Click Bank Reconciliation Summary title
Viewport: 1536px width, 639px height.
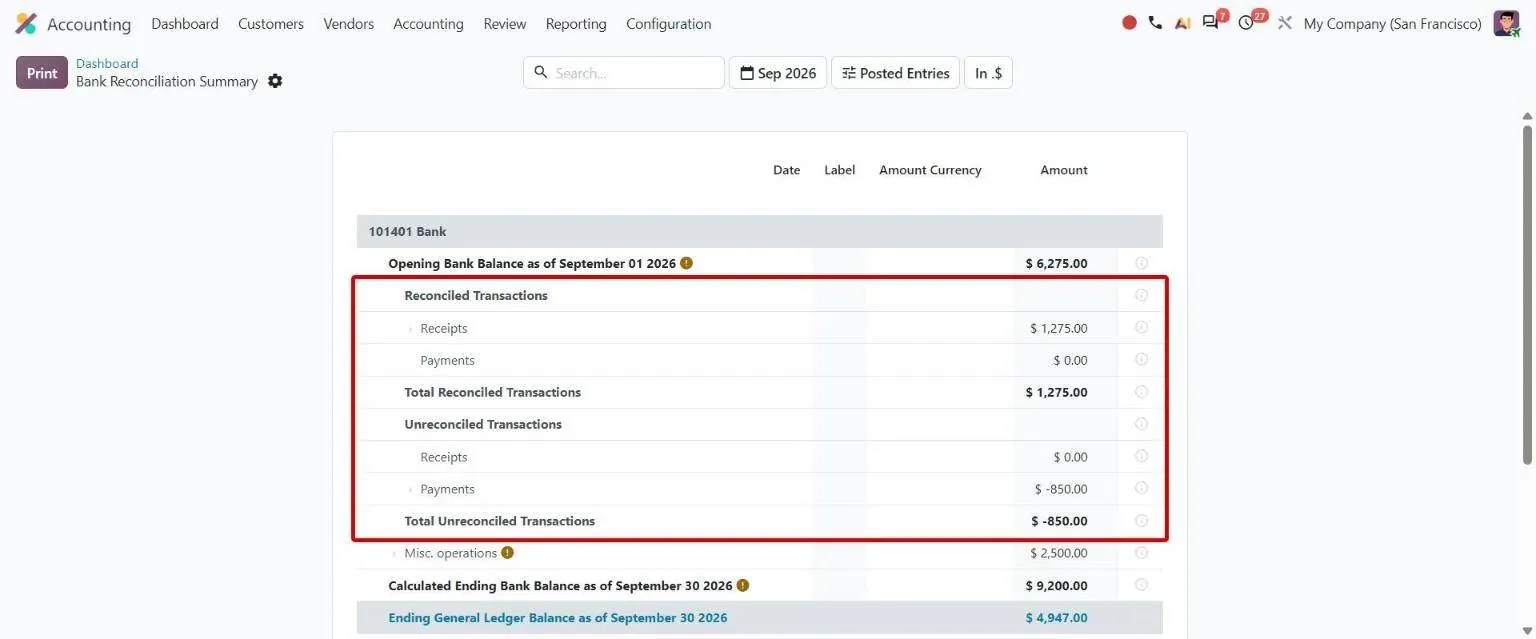167,82
